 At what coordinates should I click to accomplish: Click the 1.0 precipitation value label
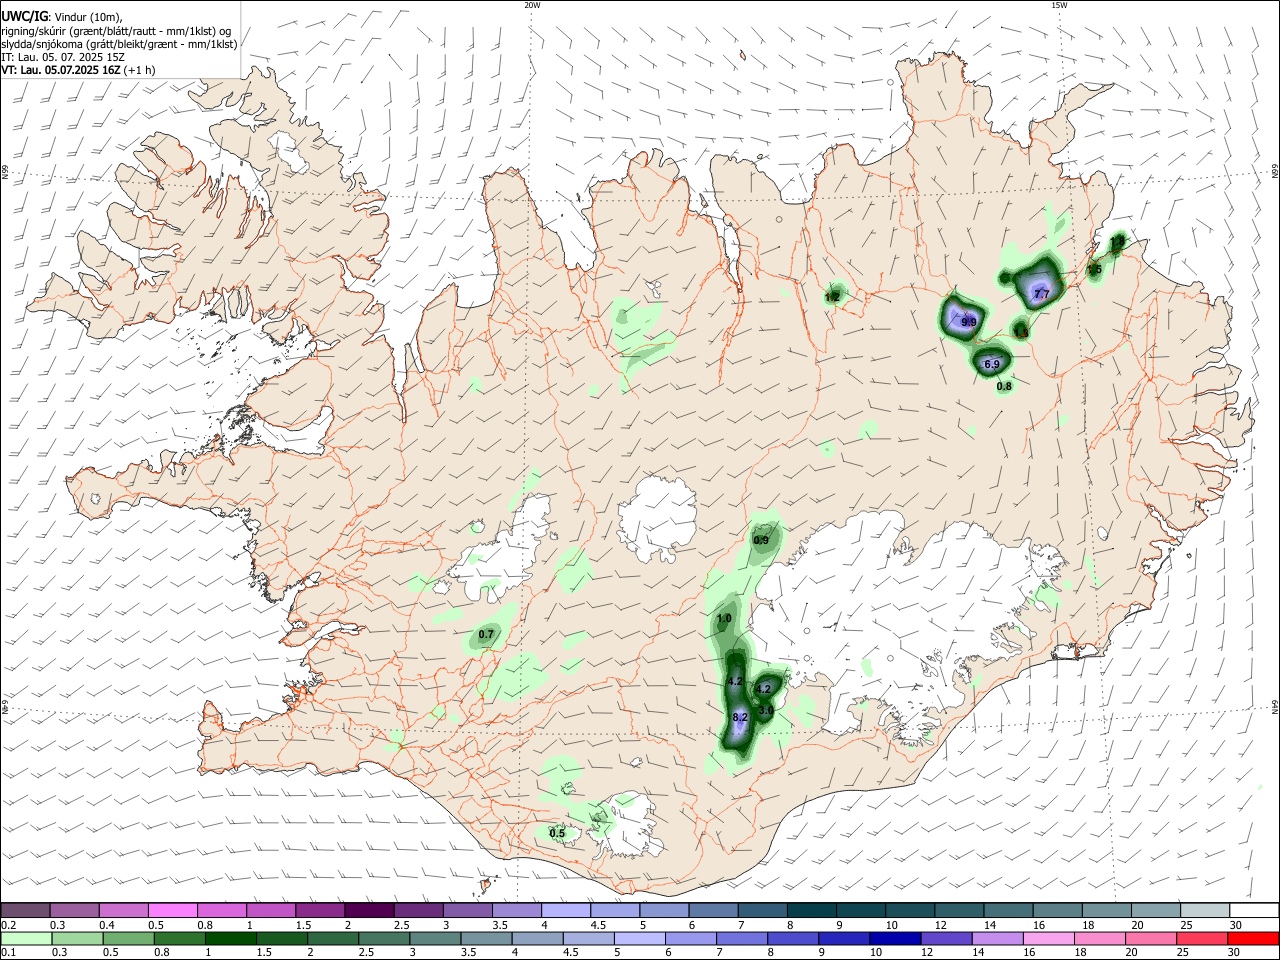[x=724, y=619]
